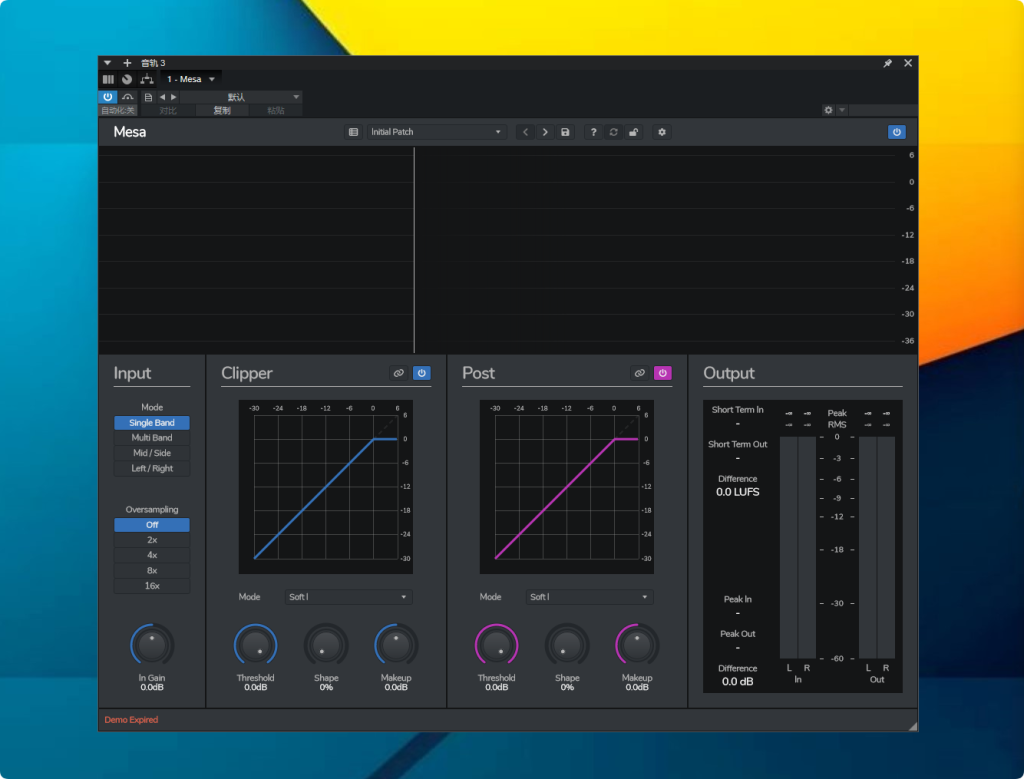Go to previous patch arrow

525,132
